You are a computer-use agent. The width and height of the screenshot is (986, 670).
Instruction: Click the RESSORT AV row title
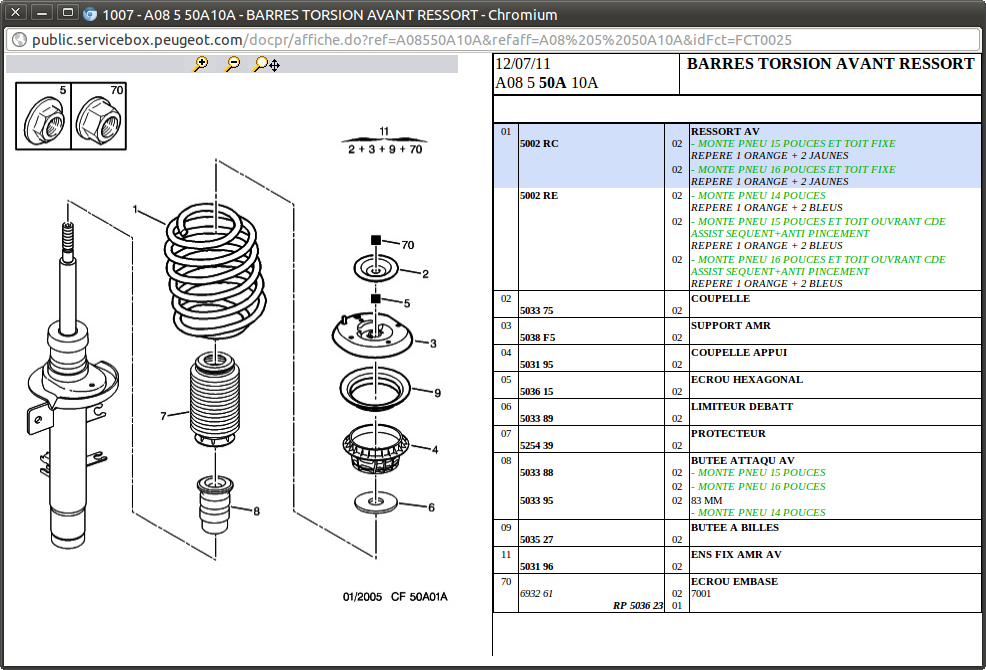click(x=725, y=131)
